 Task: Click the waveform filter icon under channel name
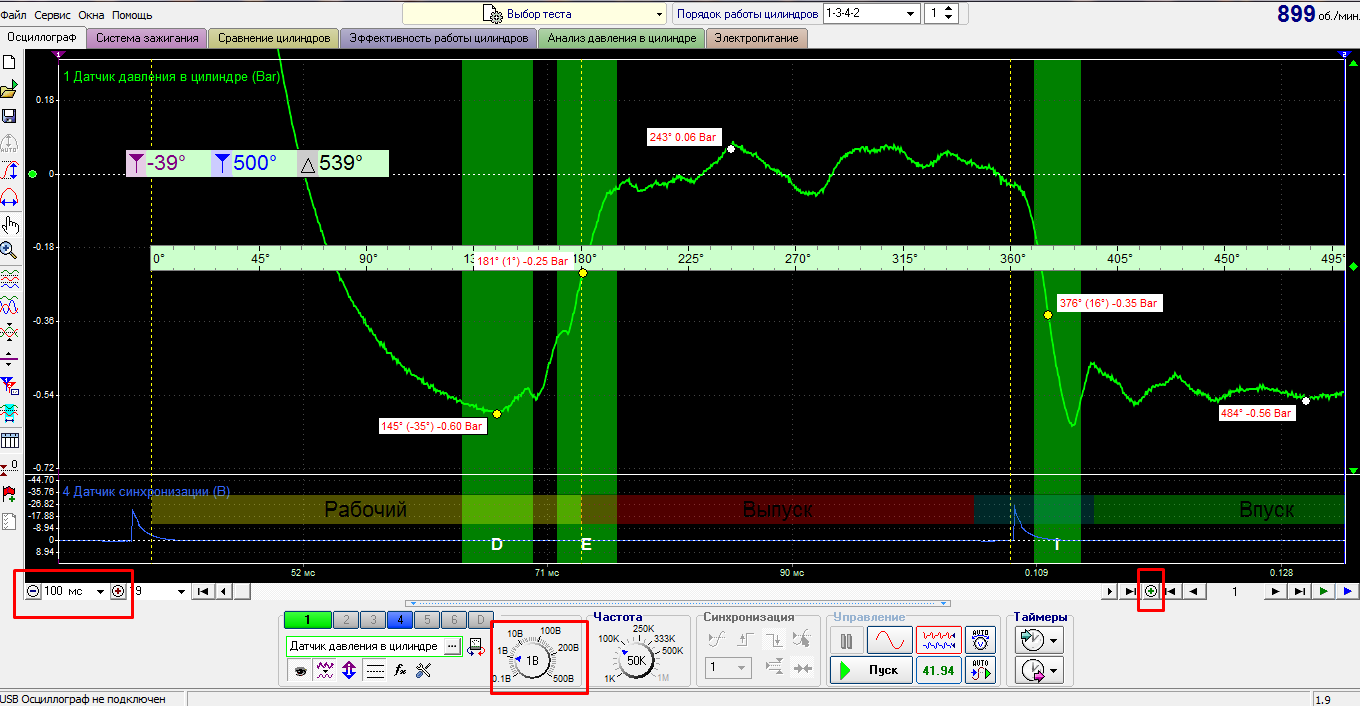[324, 672]
